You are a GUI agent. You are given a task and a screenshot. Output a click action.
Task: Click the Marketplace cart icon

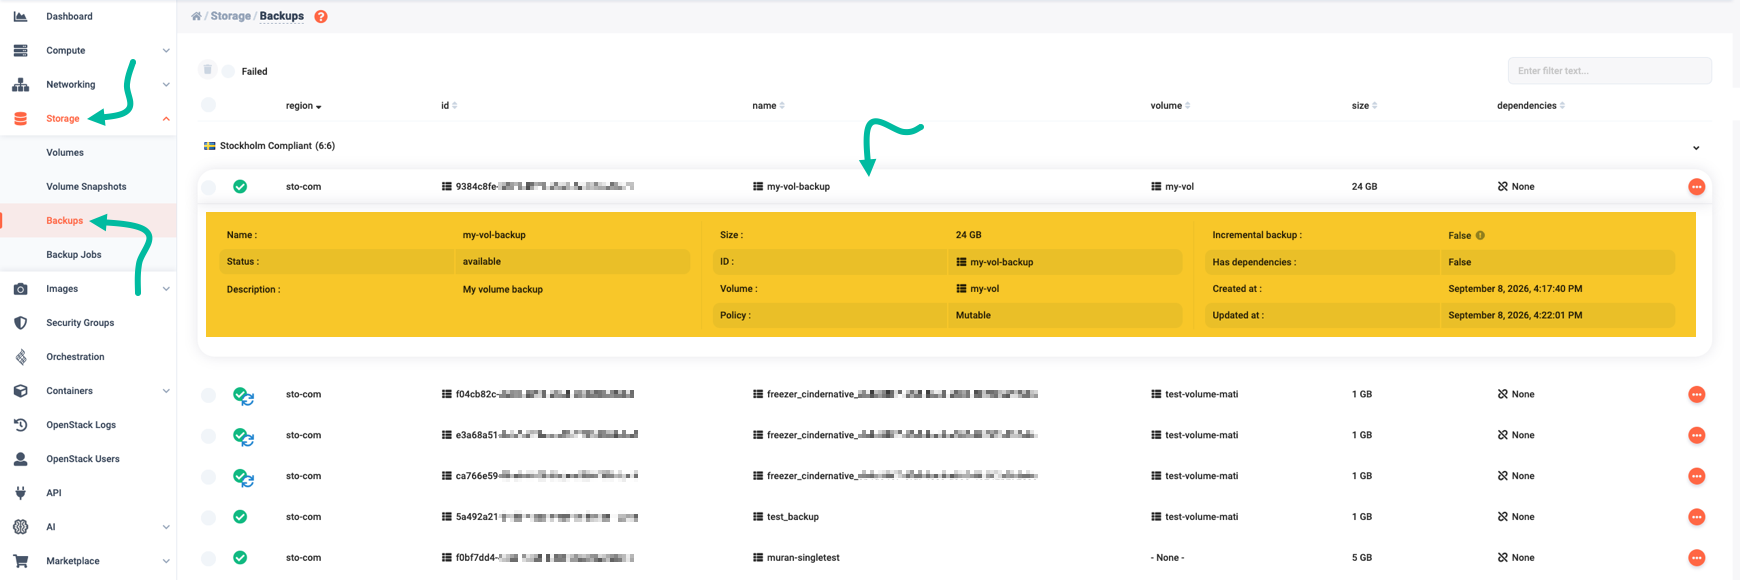pos(20,560)
